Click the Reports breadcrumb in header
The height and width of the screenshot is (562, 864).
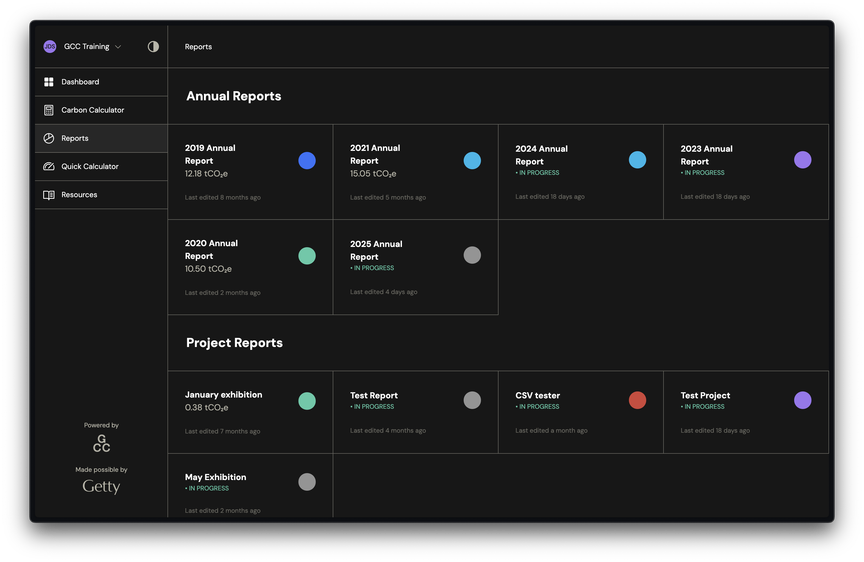[x=198, y=47]
